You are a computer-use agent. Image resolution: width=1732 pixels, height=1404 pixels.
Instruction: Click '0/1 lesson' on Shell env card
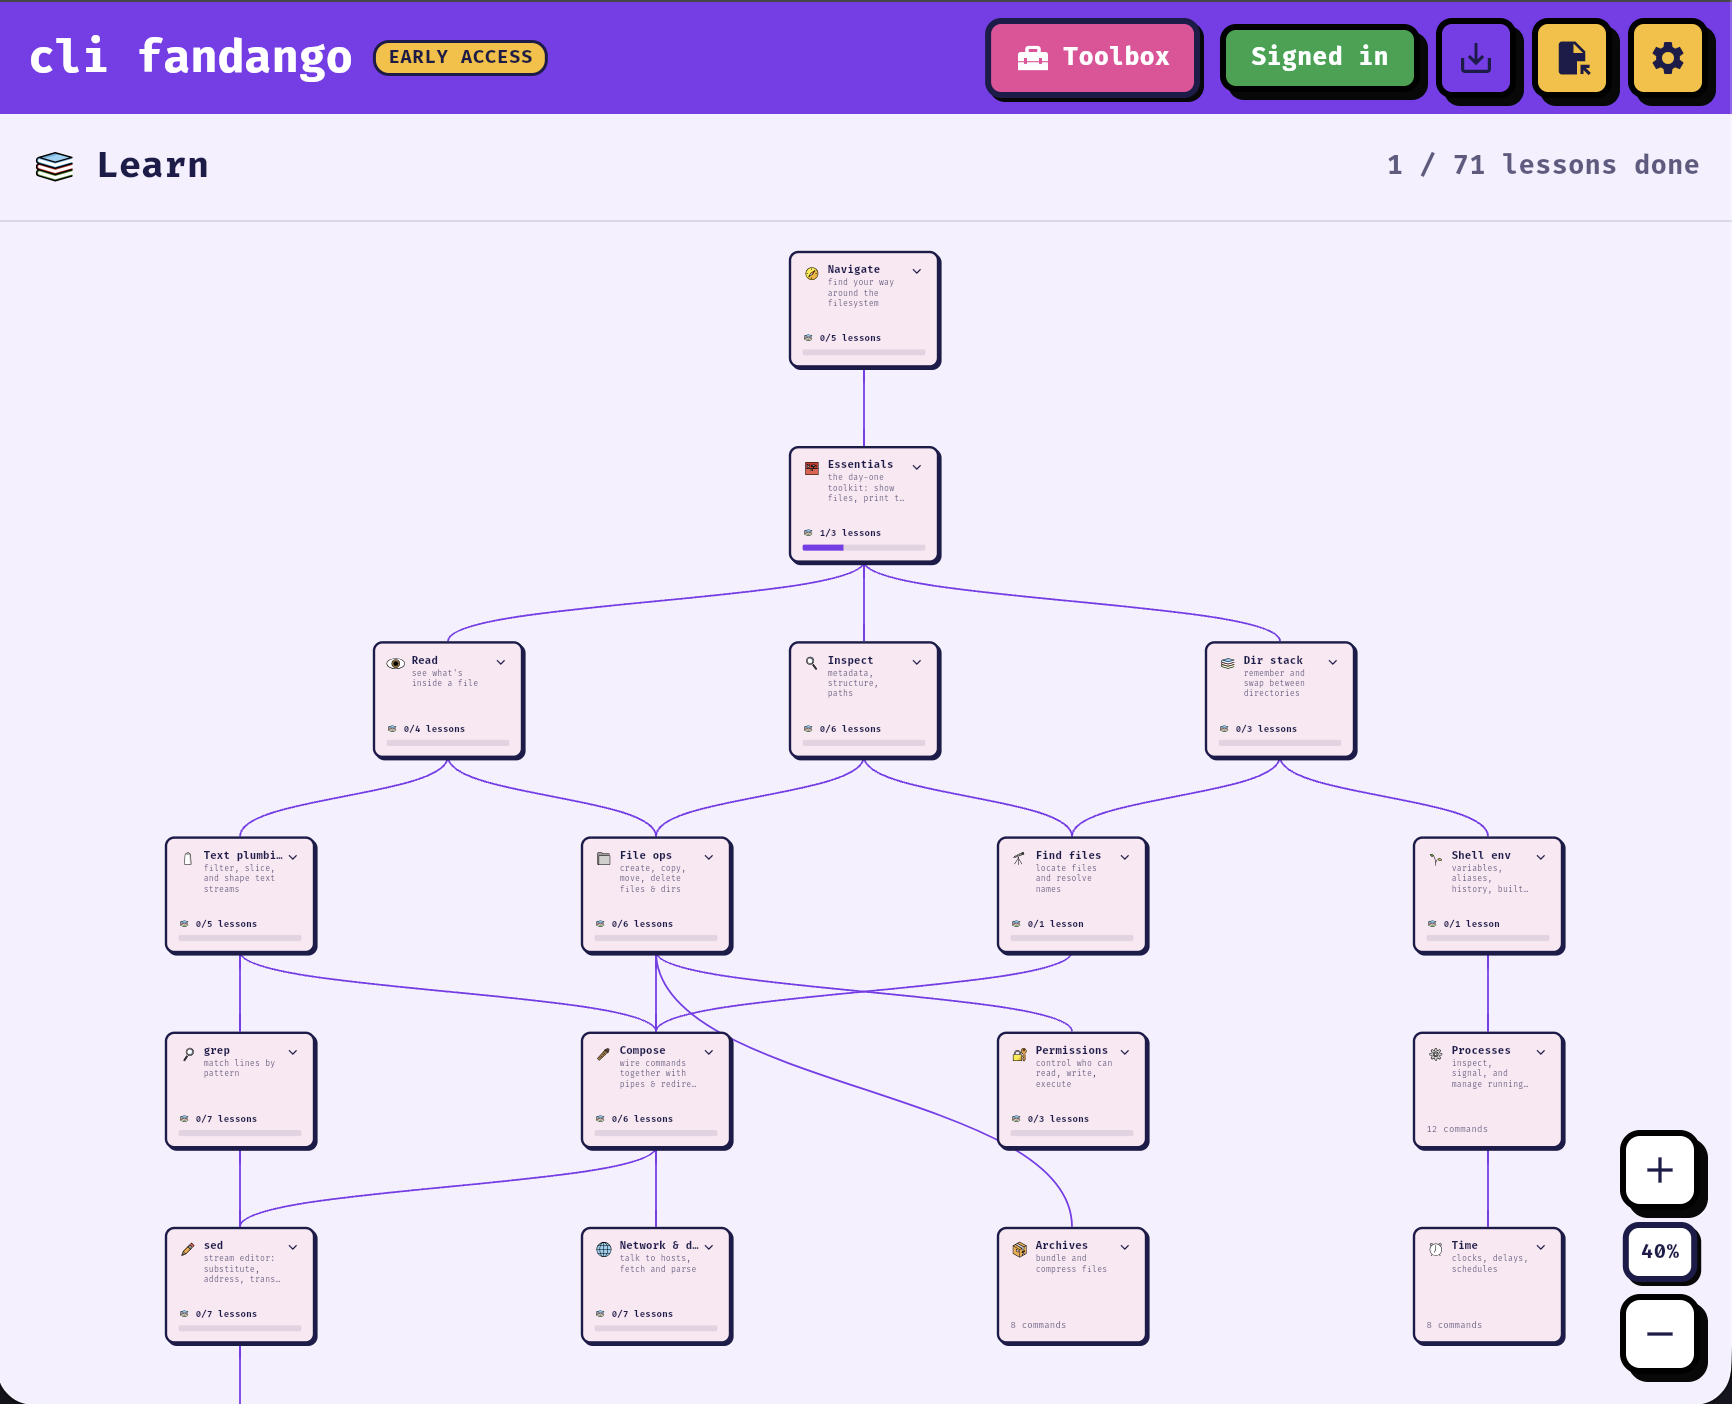[x=1471, y=924]
